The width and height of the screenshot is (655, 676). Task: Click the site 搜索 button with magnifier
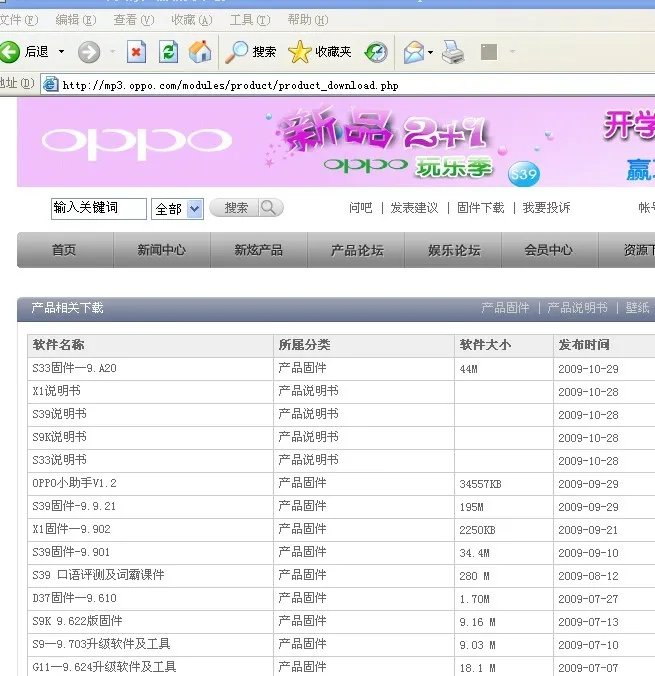tap(246, 208)
